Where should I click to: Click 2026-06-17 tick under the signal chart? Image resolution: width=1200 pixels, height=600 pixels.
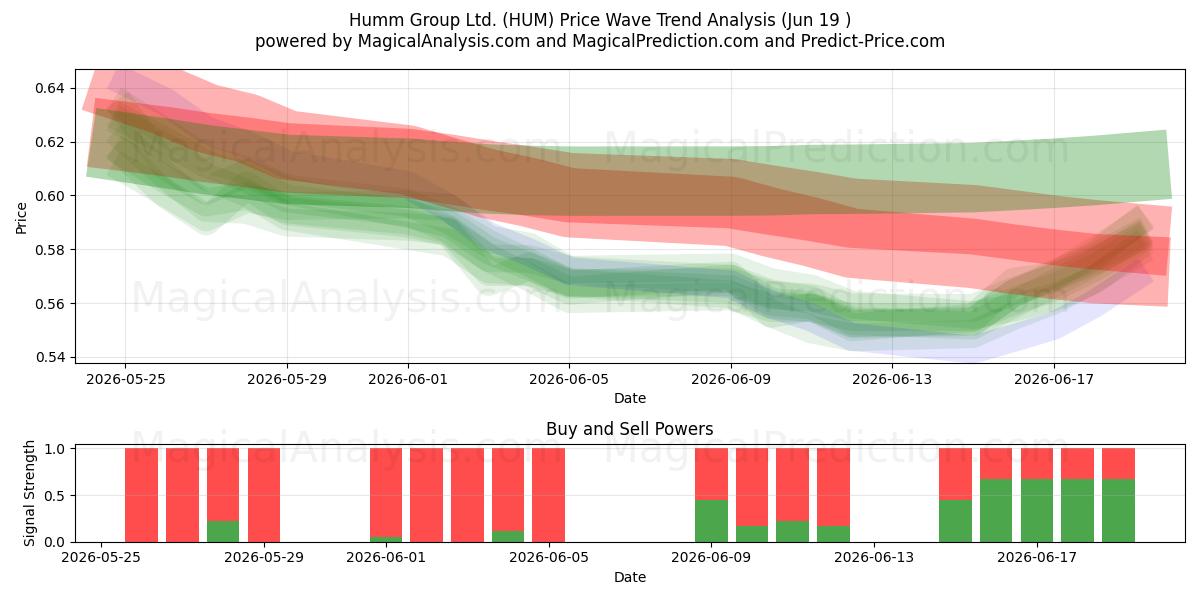1038,558
